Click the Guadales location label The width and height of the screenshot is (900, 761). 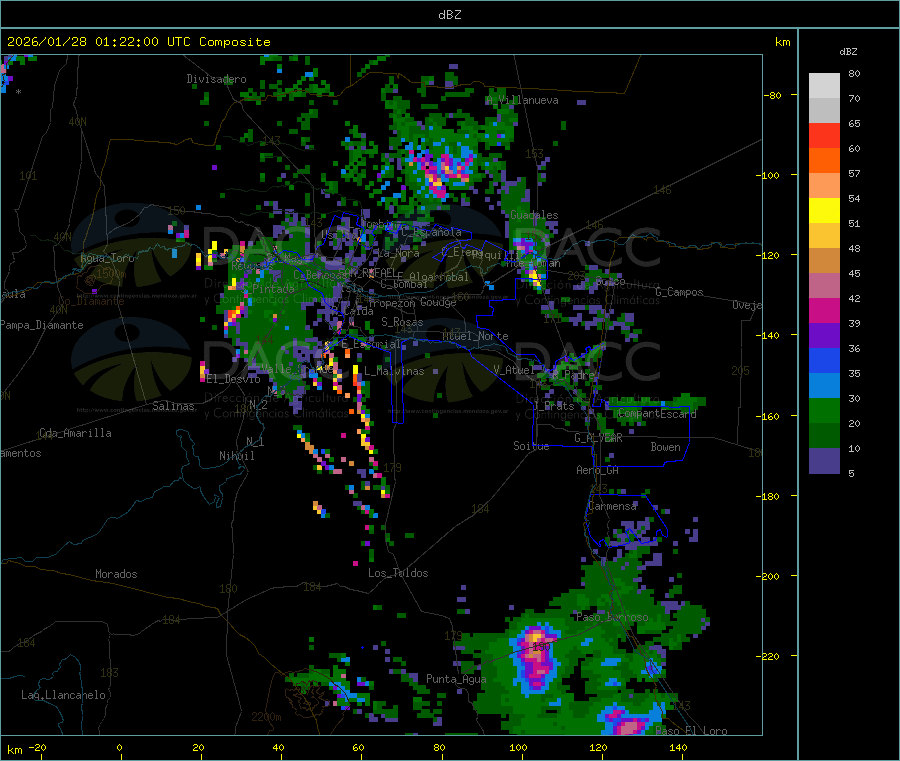[x=534, y=215]
